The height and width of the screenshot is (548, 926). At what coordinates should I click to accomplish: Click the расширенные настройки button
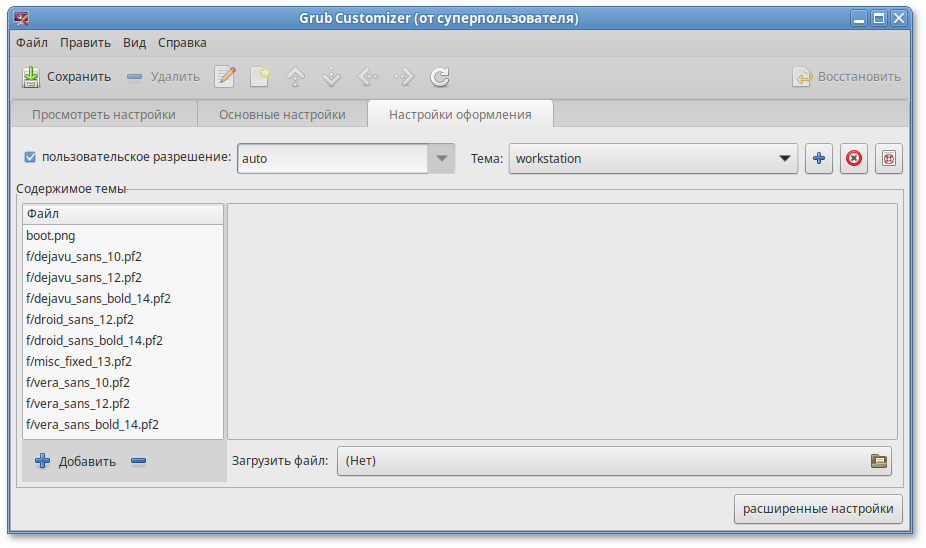coord(818,509)
